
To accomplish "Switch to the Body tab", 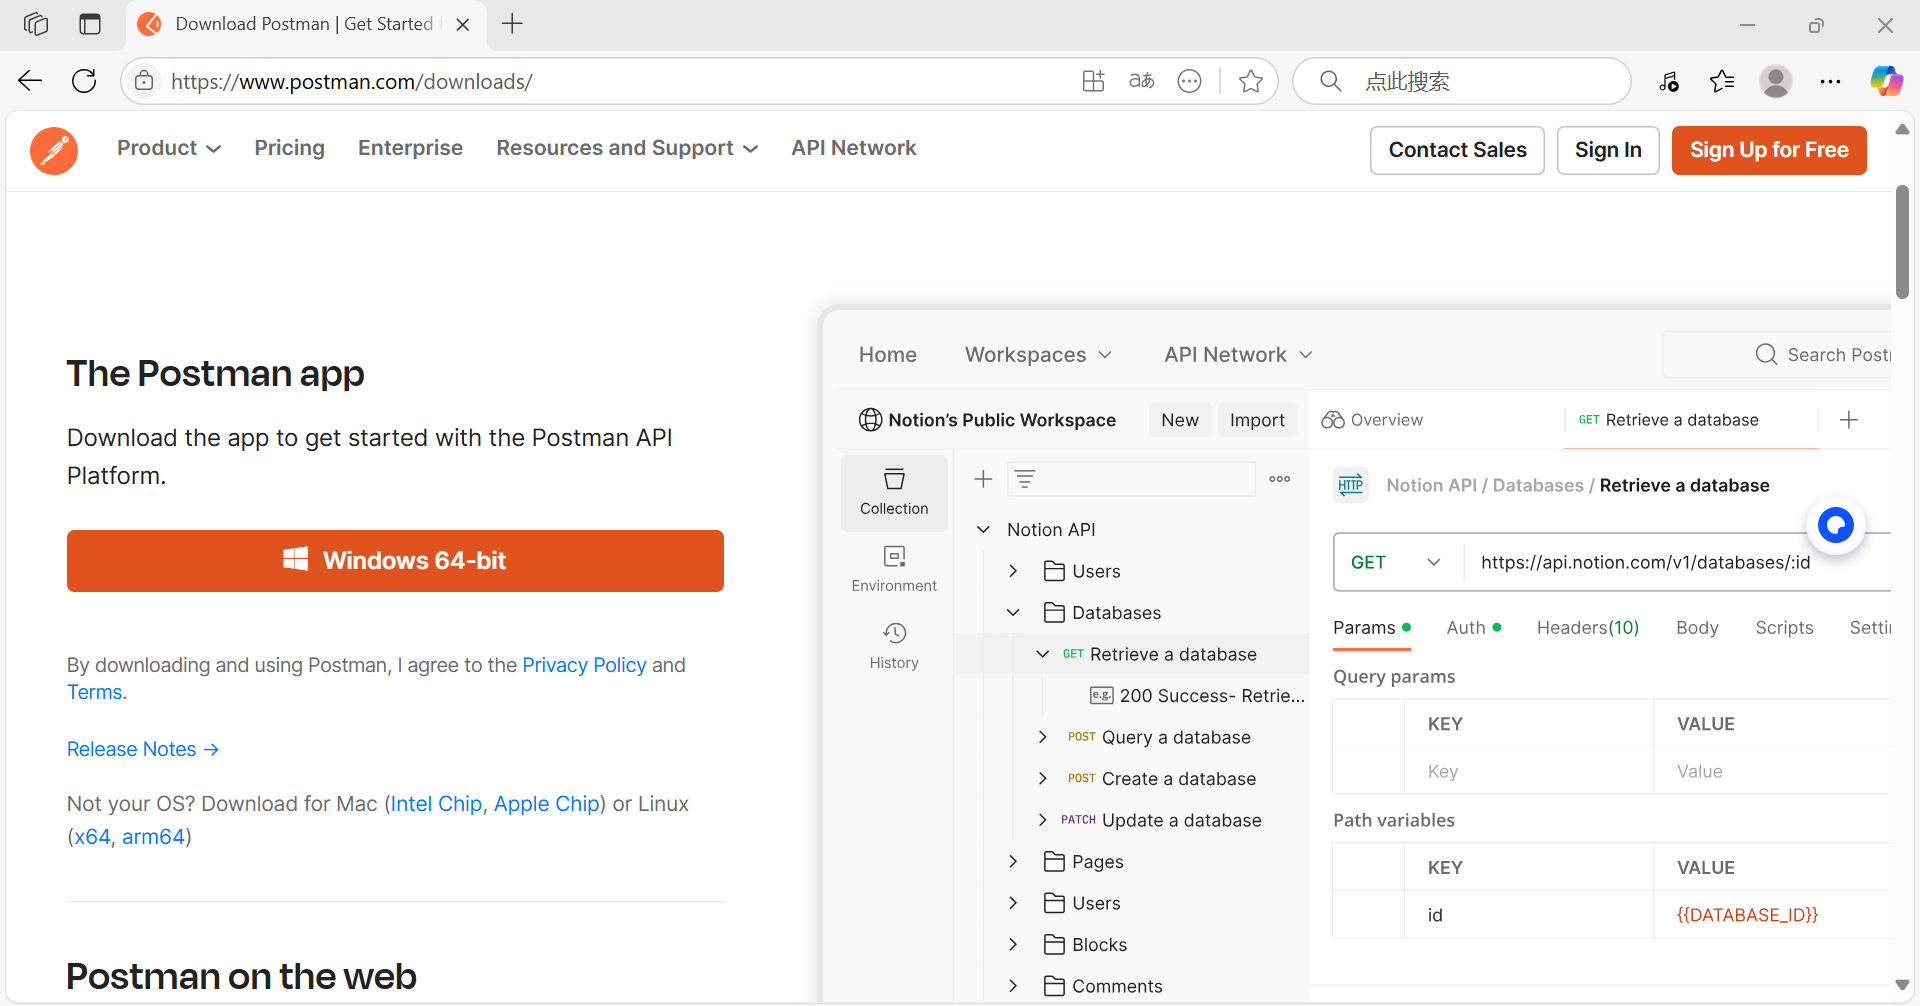I will pos(1697,628).
